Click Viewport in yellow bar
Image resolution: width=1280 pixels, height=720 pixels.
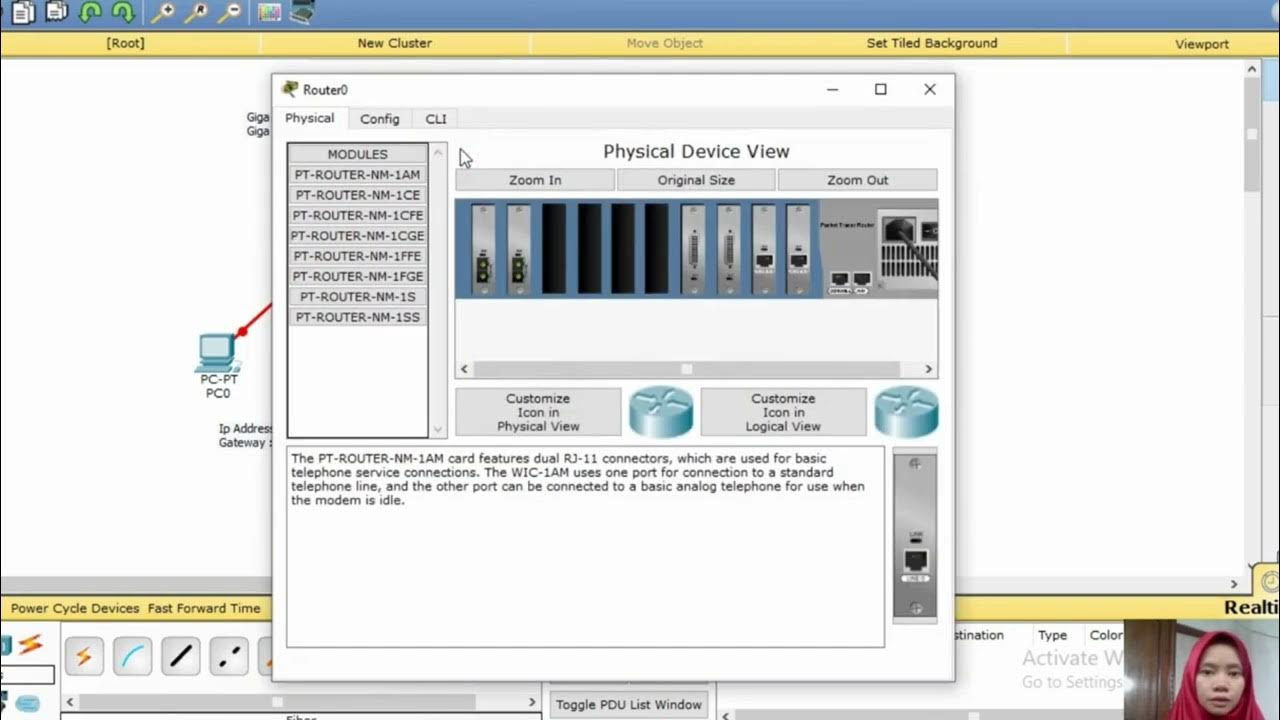point(1202,44)
